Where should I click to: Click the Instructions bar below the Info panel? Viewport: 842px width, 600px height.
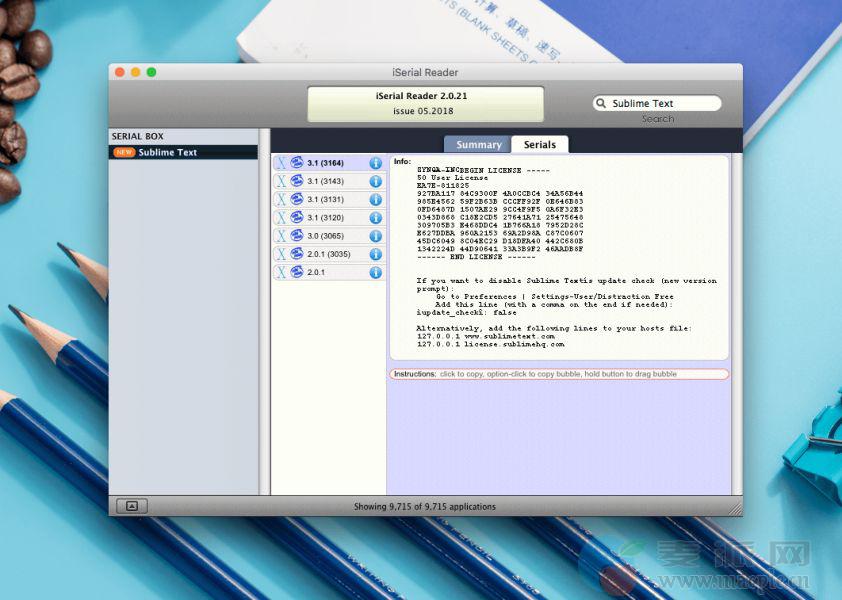559,374
